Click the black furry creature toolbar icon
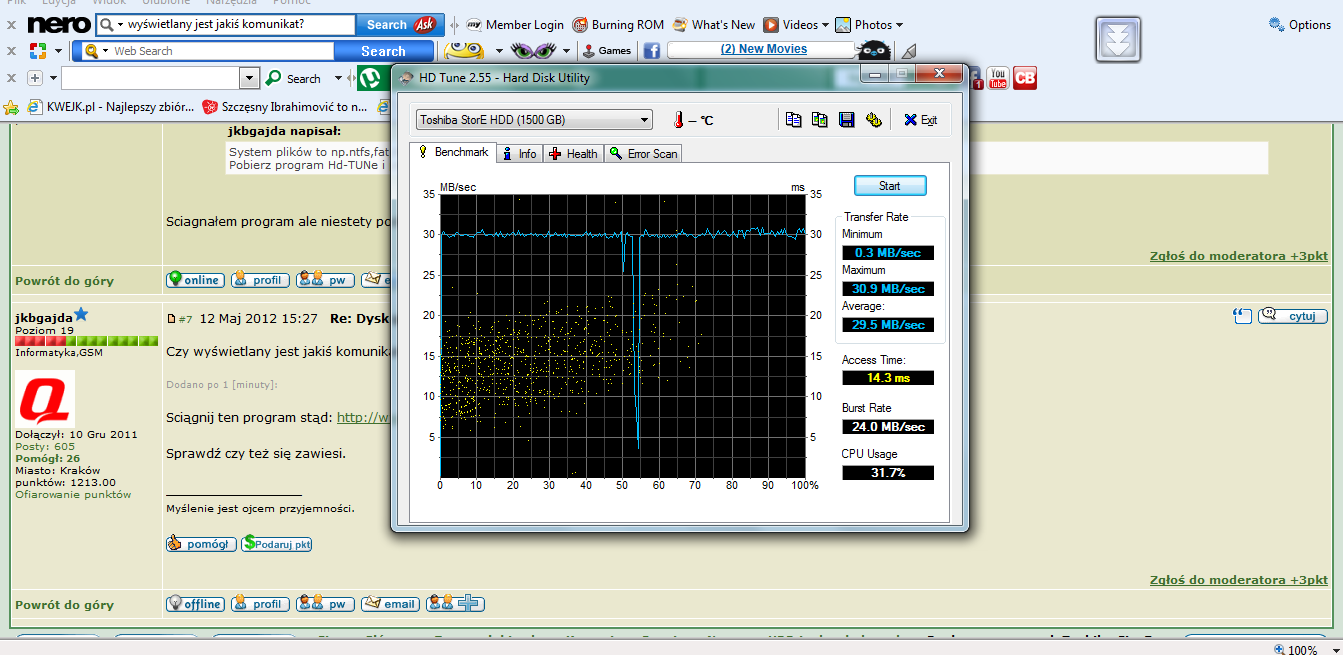 tap(875, 50)
